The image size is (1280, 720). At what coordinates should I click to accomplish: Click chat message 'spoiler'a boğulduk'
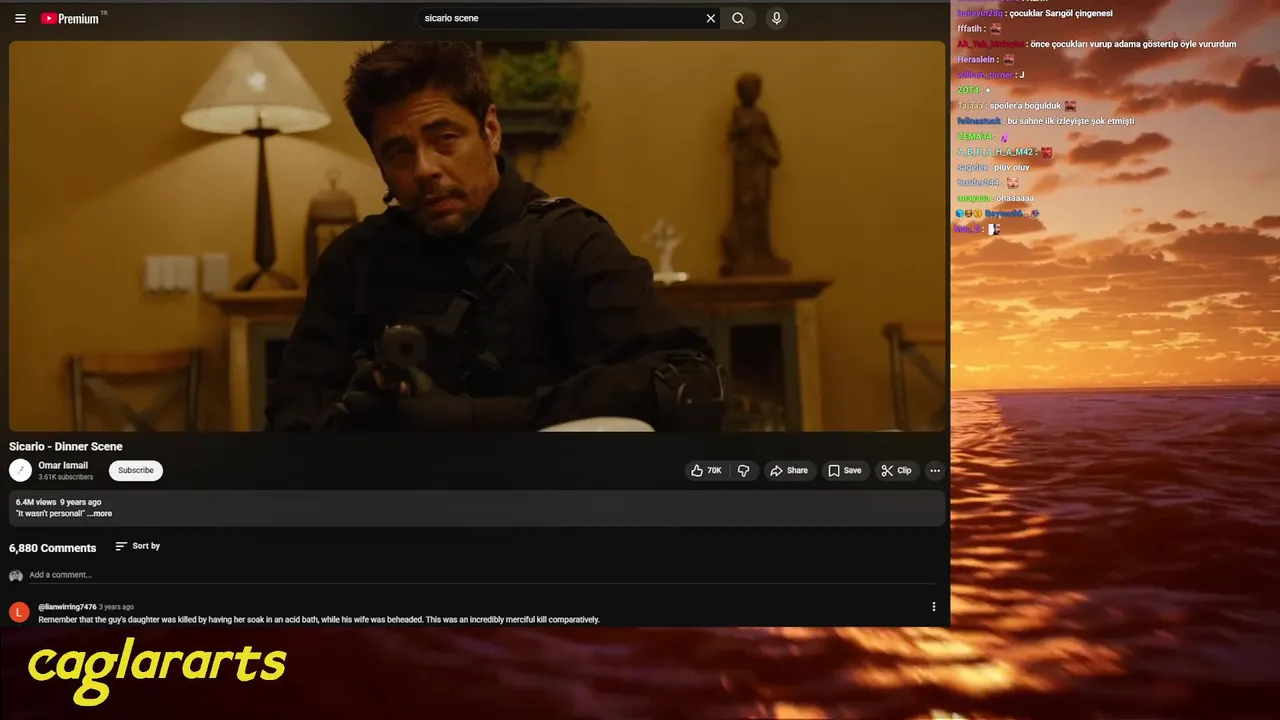(1026, 106)
